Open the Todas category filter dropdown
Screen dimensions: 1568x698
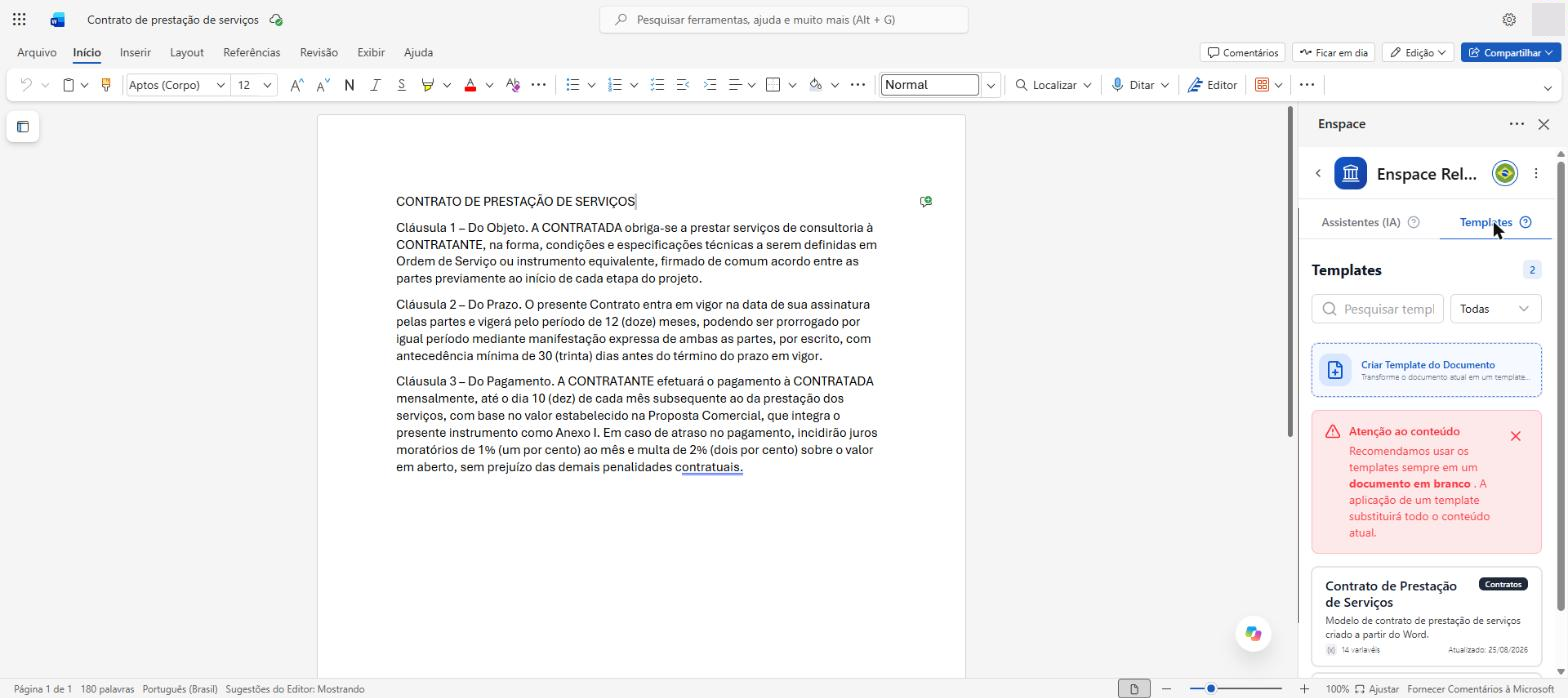(x=1496, y=309)
